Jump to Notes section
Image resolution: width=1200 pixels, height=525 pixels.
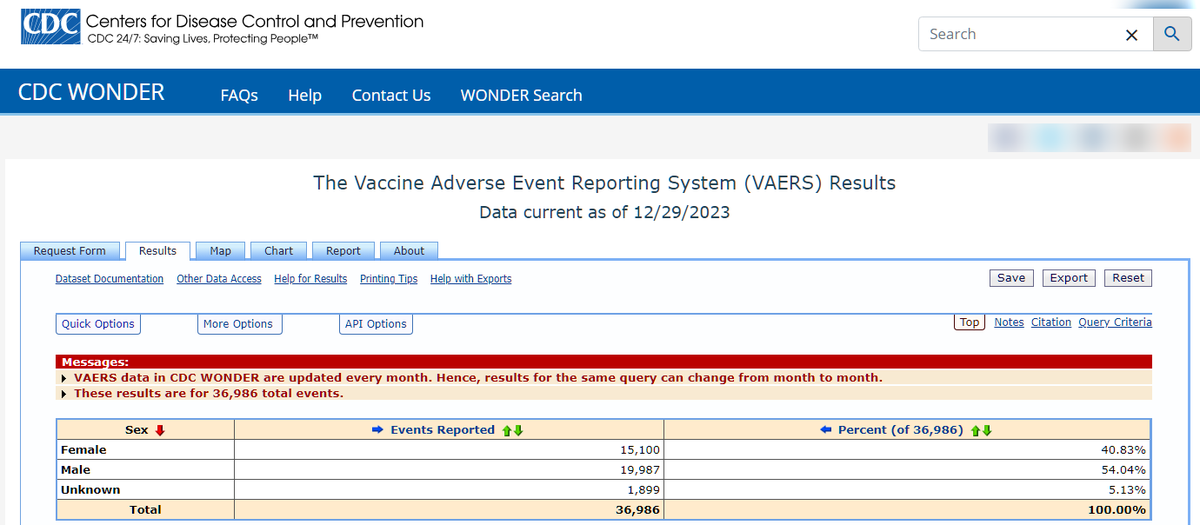pos(1009,322)
